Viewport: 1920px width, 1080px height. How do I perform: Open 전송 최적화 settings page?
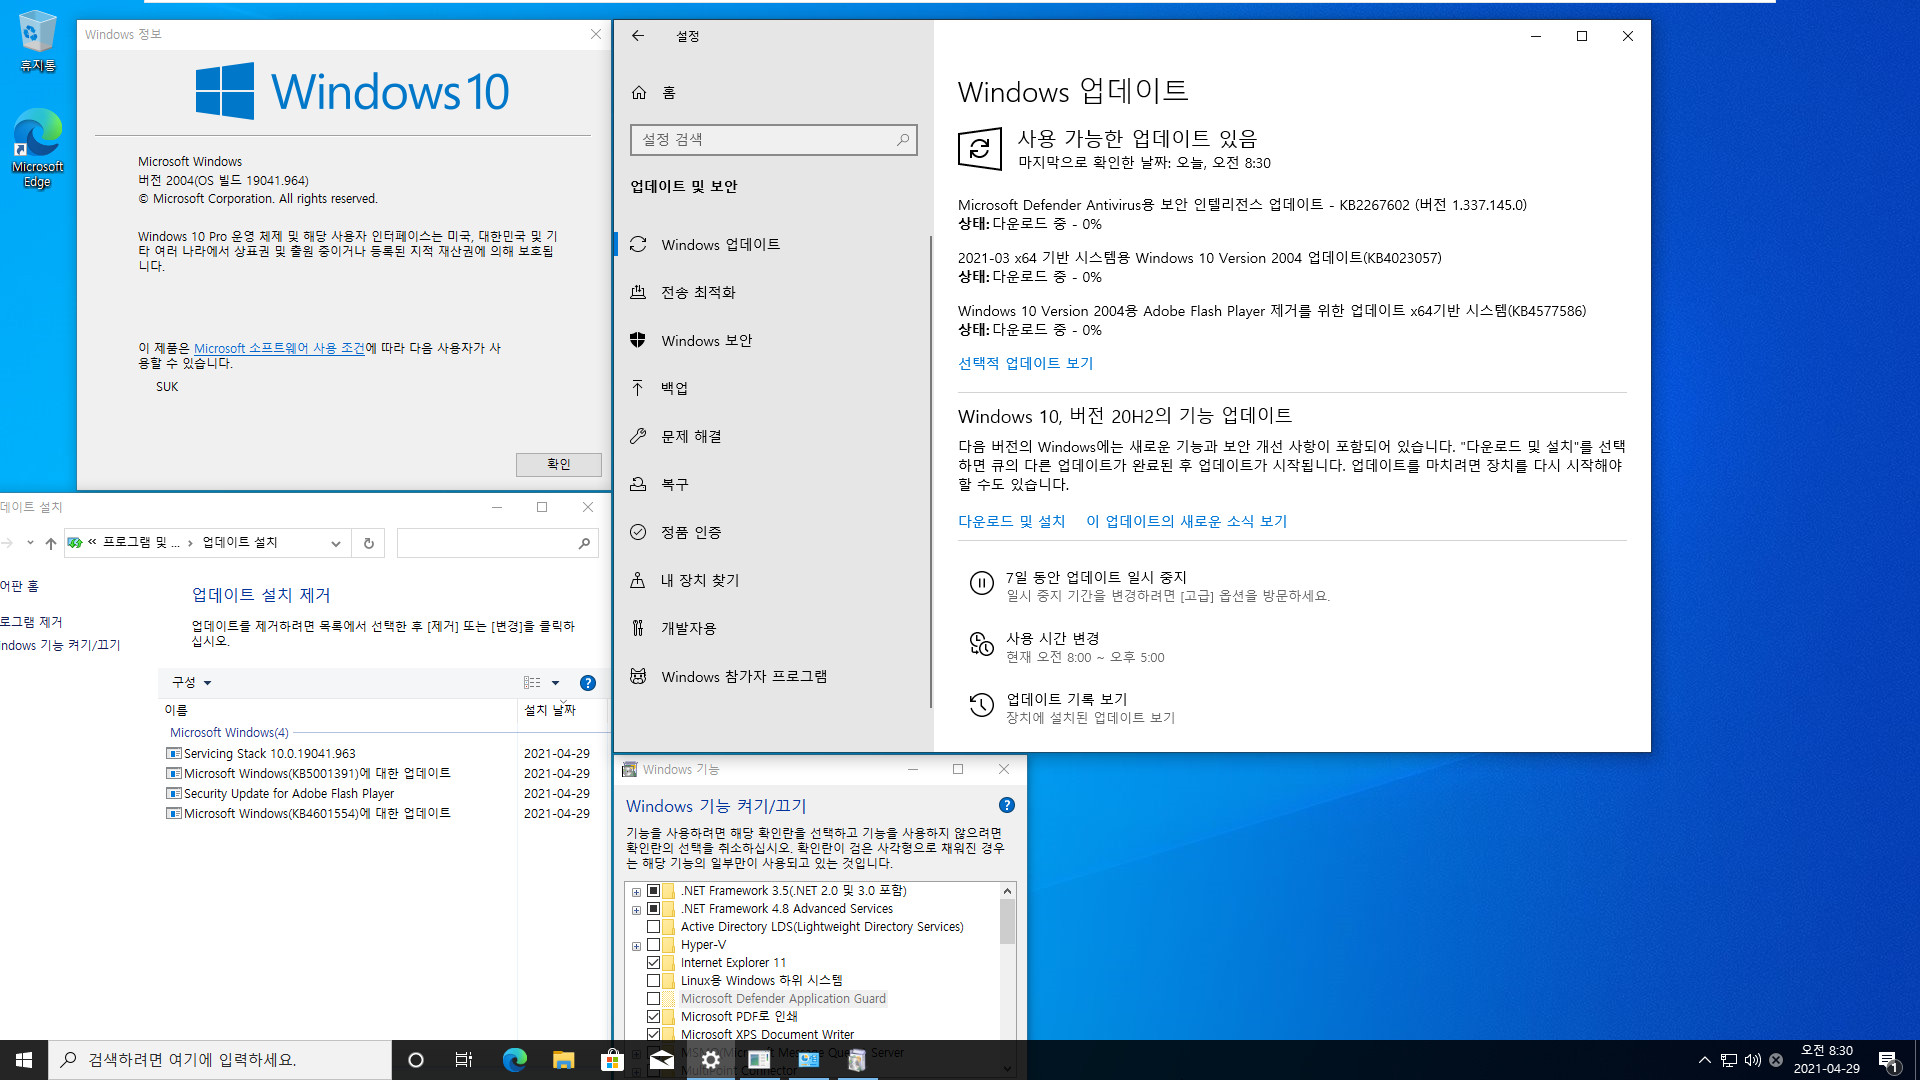[x=772, y=292]
